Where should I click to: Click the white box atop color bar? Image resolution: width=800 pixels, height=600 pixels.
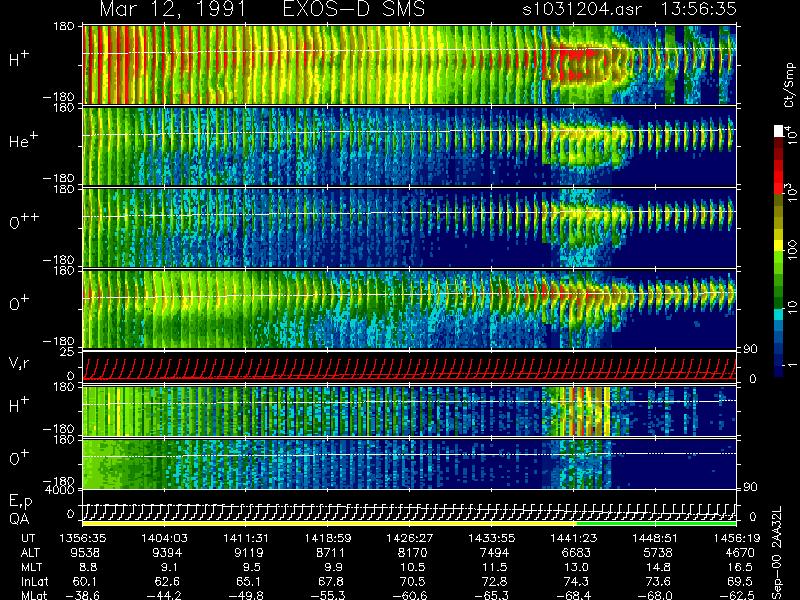(779, 131)
